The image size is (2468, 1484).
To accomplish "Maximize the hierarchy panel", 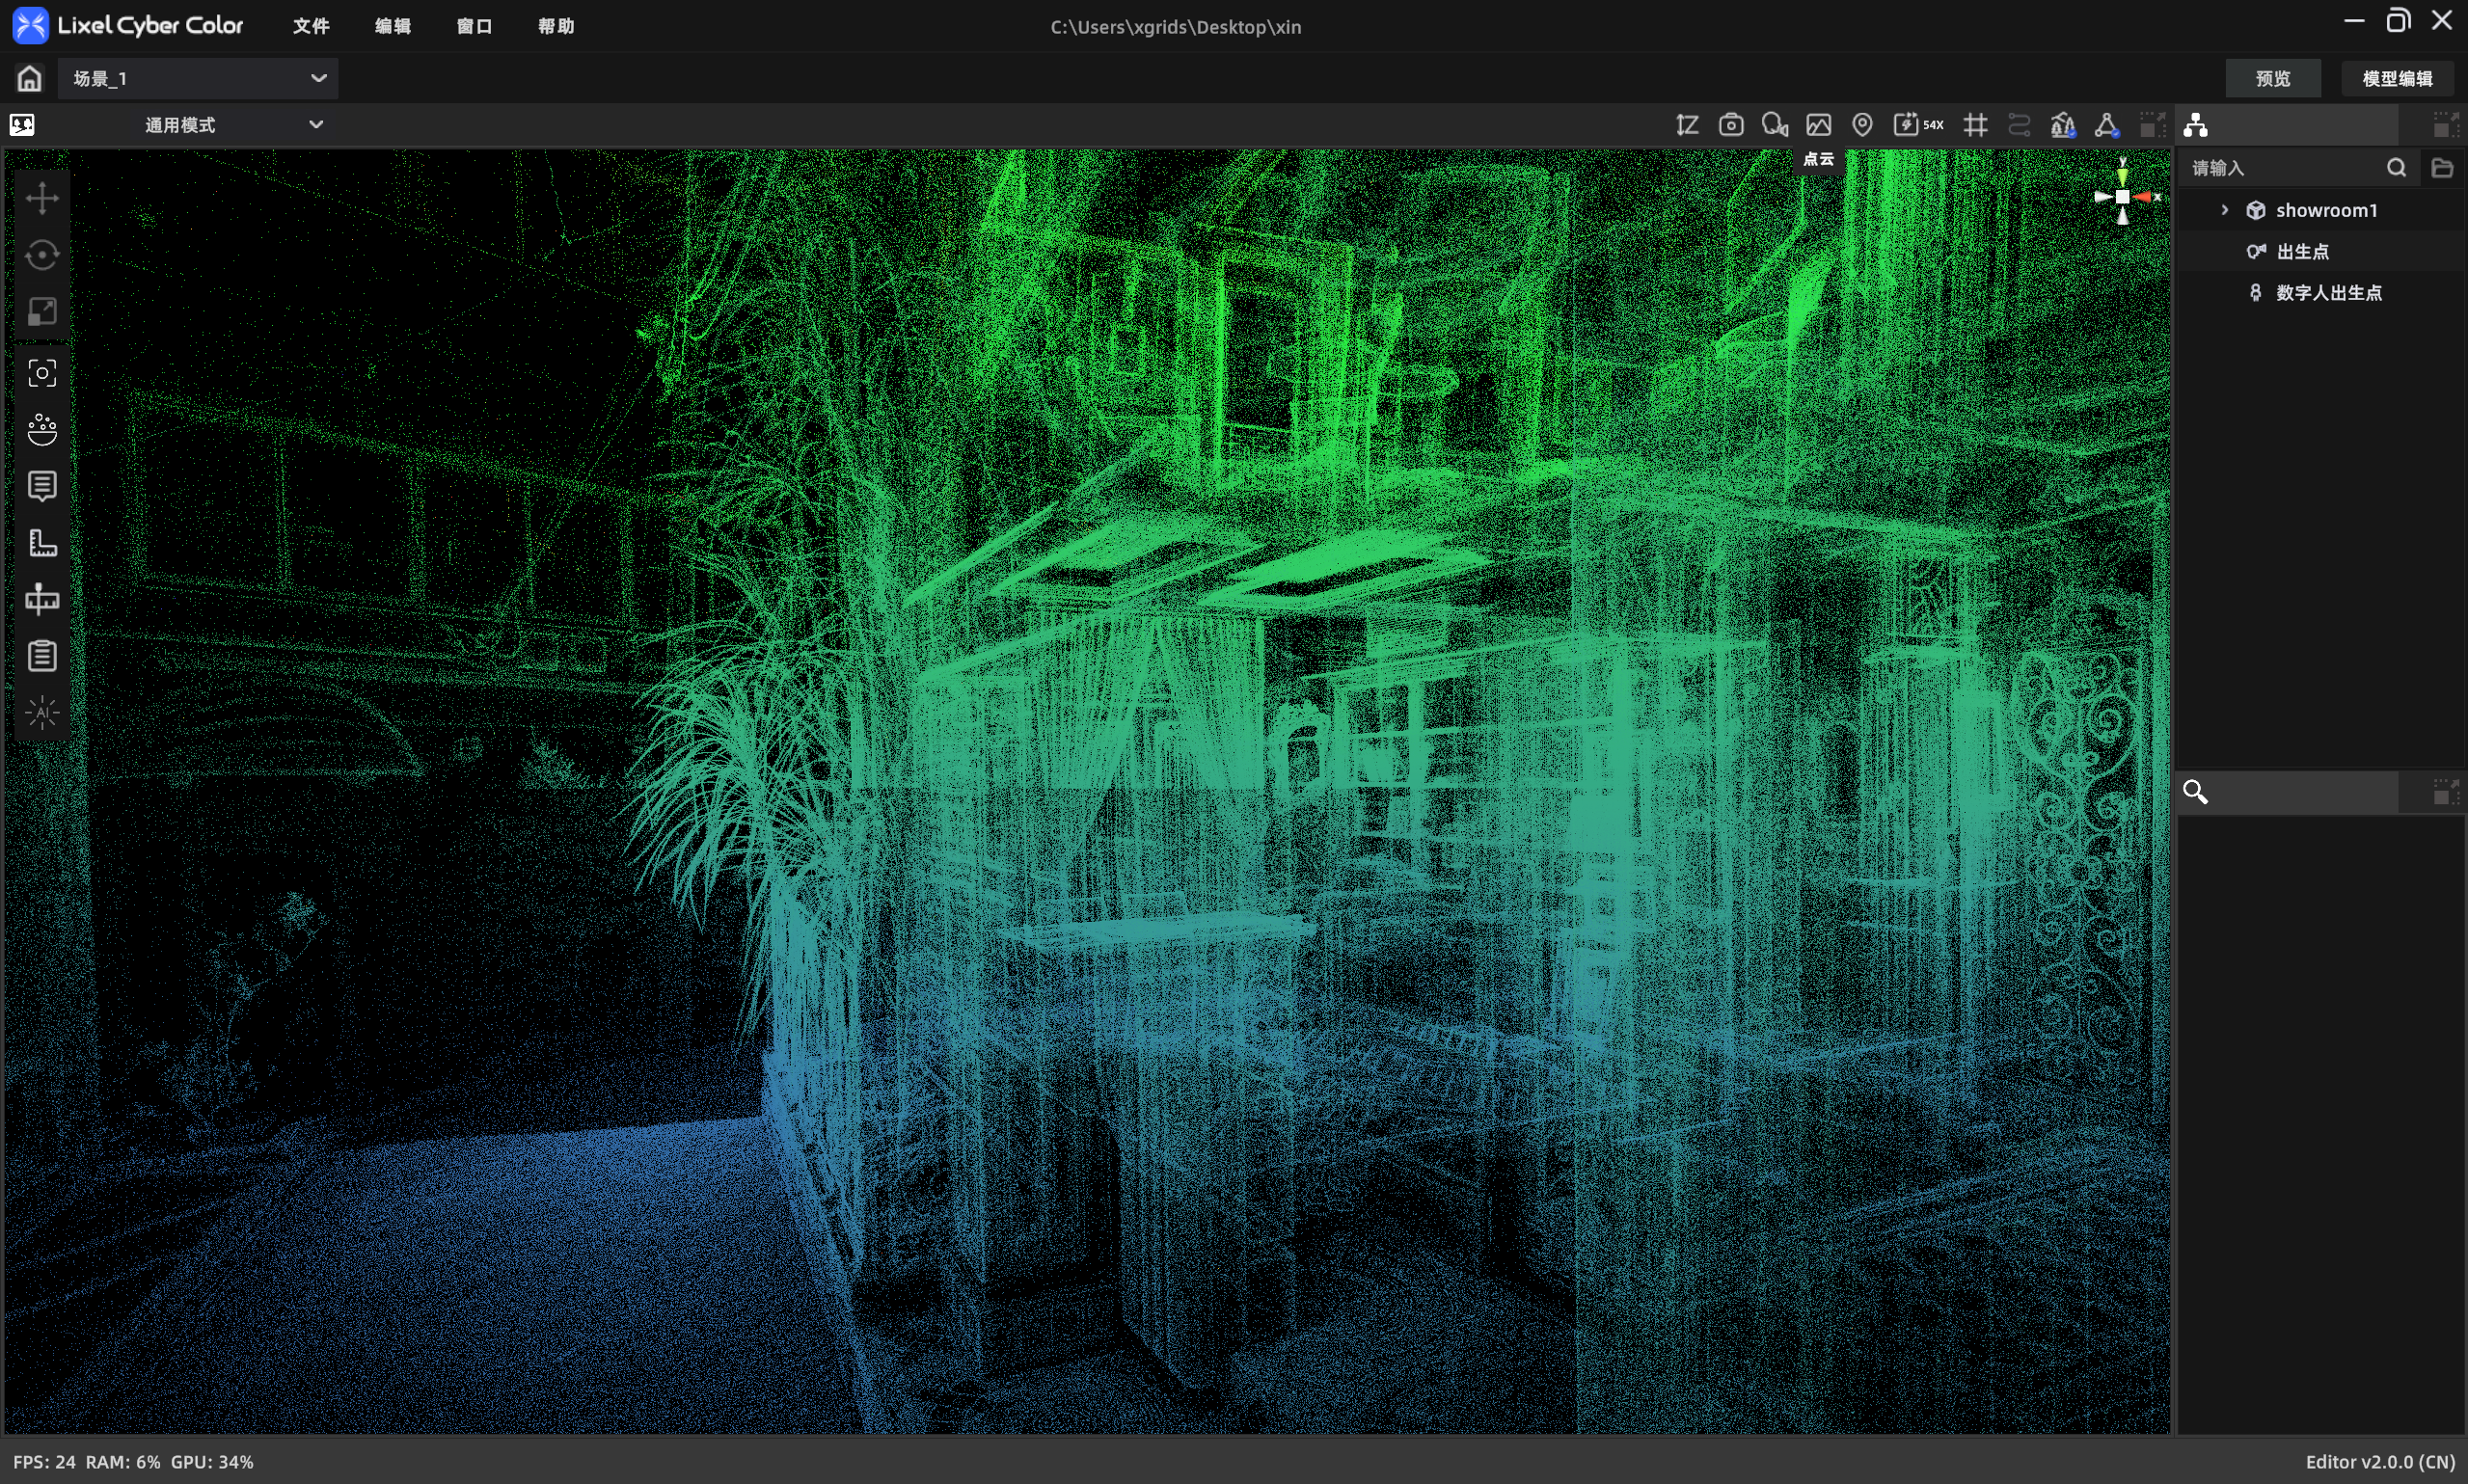I will click(2446, 125).
